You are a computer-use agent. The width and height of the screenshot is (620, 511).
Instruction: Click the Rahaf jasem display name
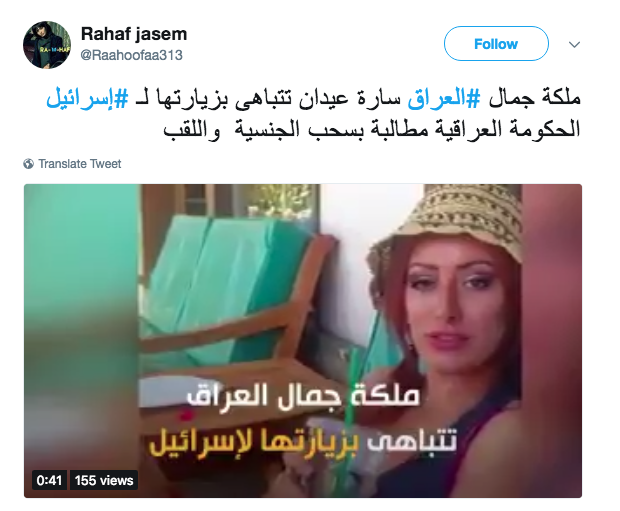(x=134, y=34)
